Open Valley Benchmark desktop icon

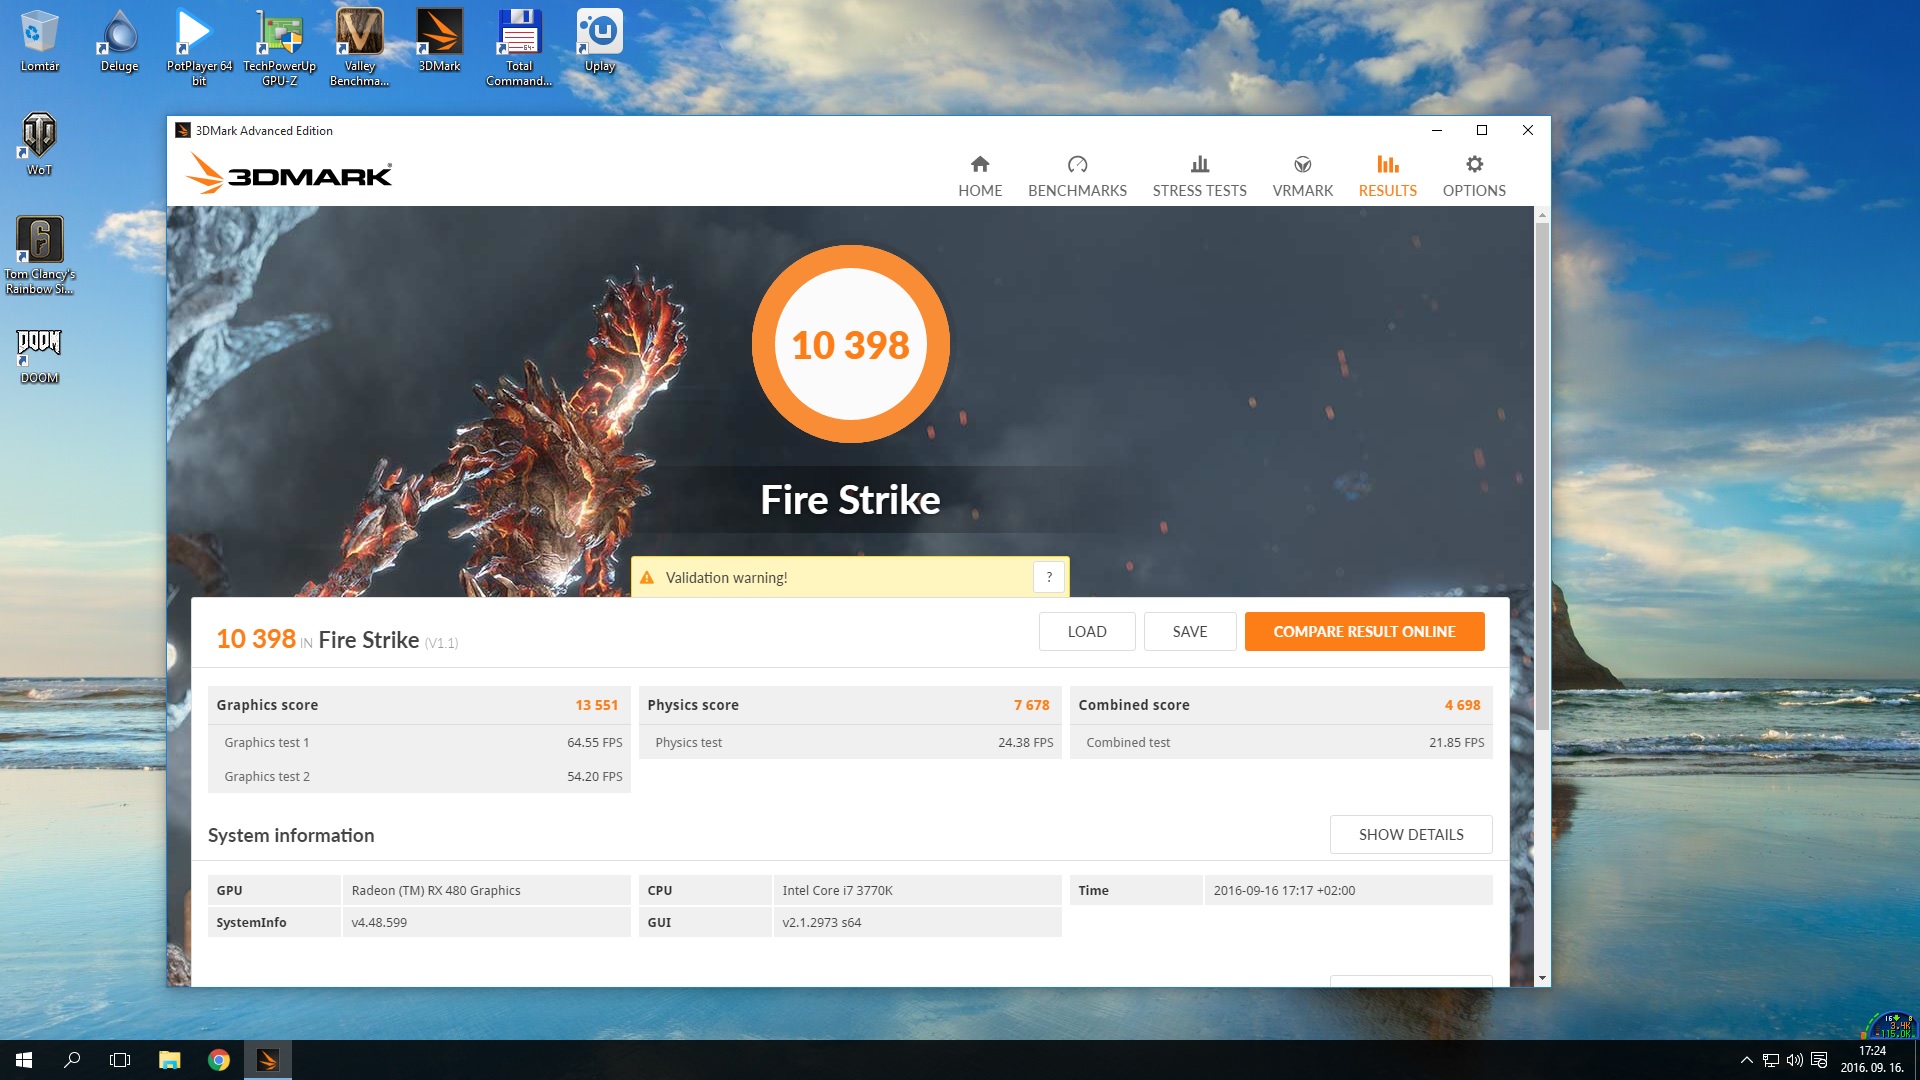[x=359, y=47]
